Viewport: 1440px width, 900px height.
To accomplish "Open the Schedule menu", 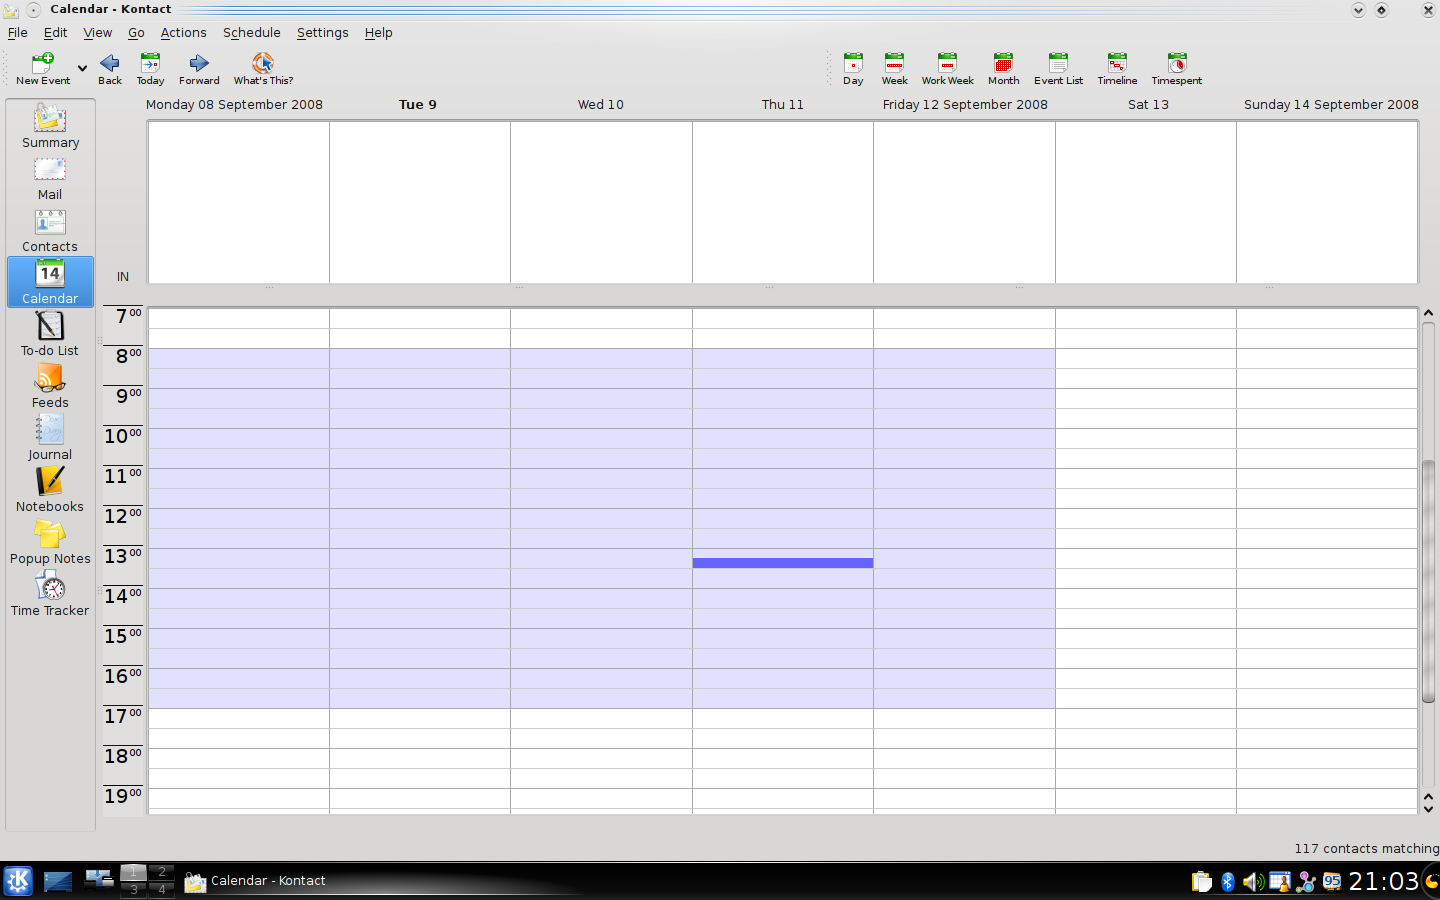I will point(251,32).
